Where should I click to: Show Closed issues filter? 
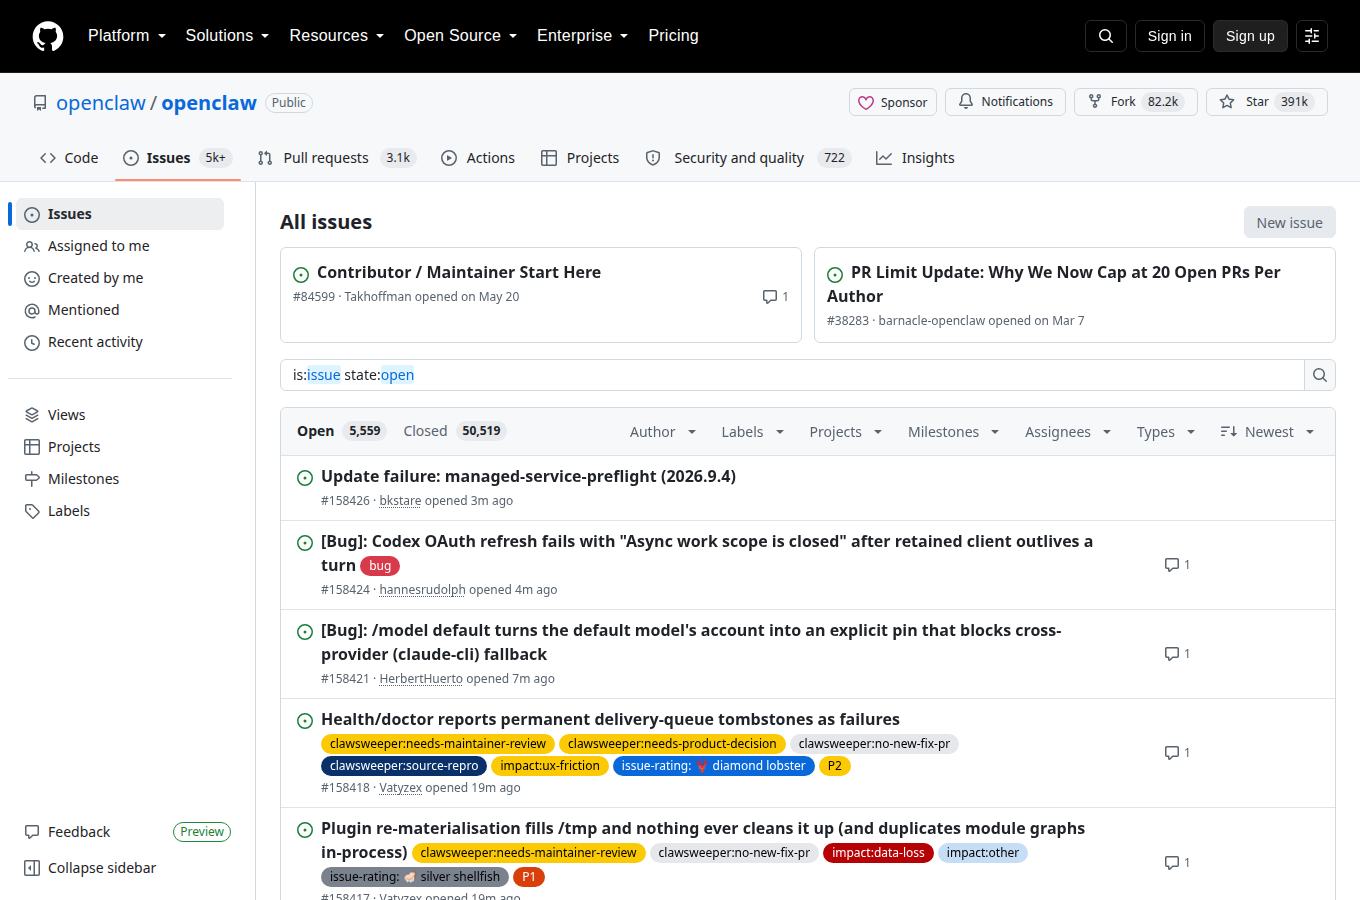(x=455, y=431)
